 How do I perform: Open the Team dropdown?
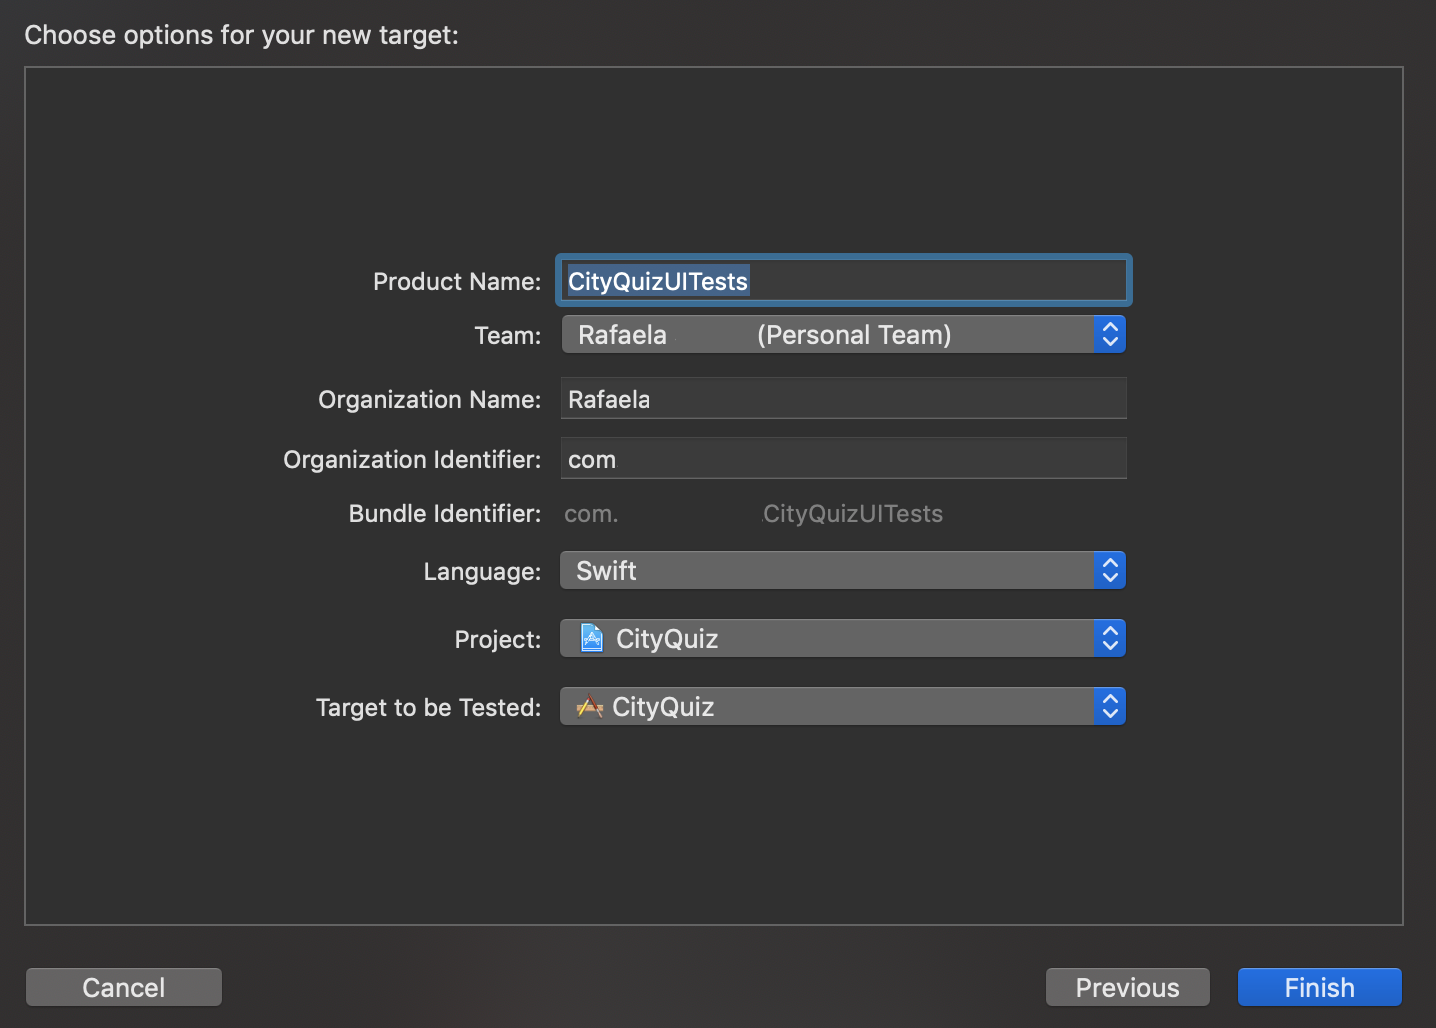[x=843, y=334]
